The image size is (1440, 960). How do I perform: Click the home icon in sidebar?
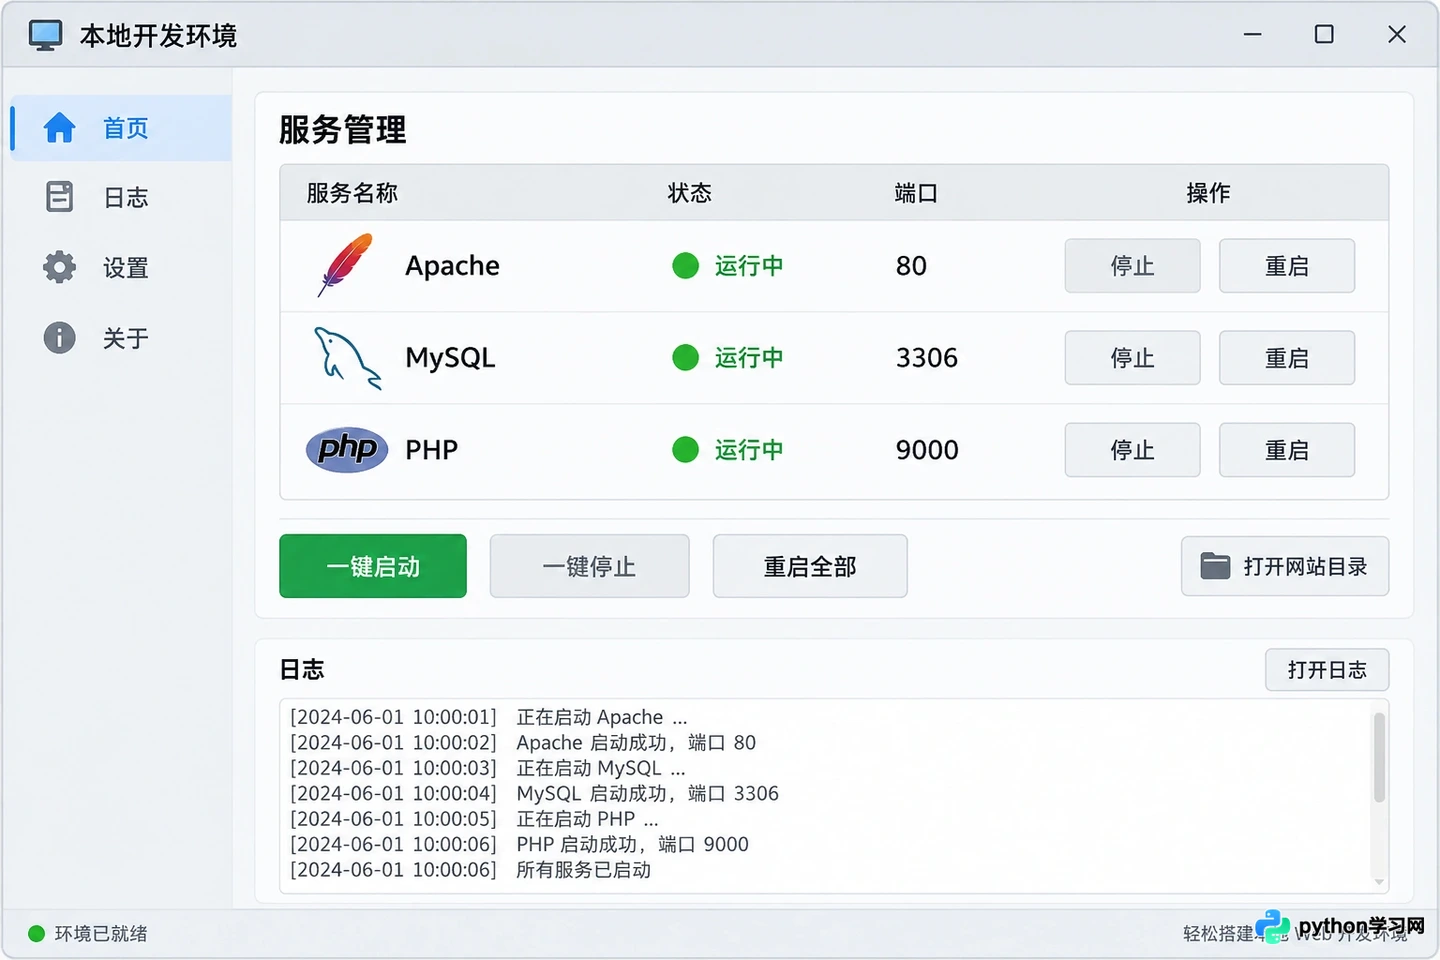(60, 128)
